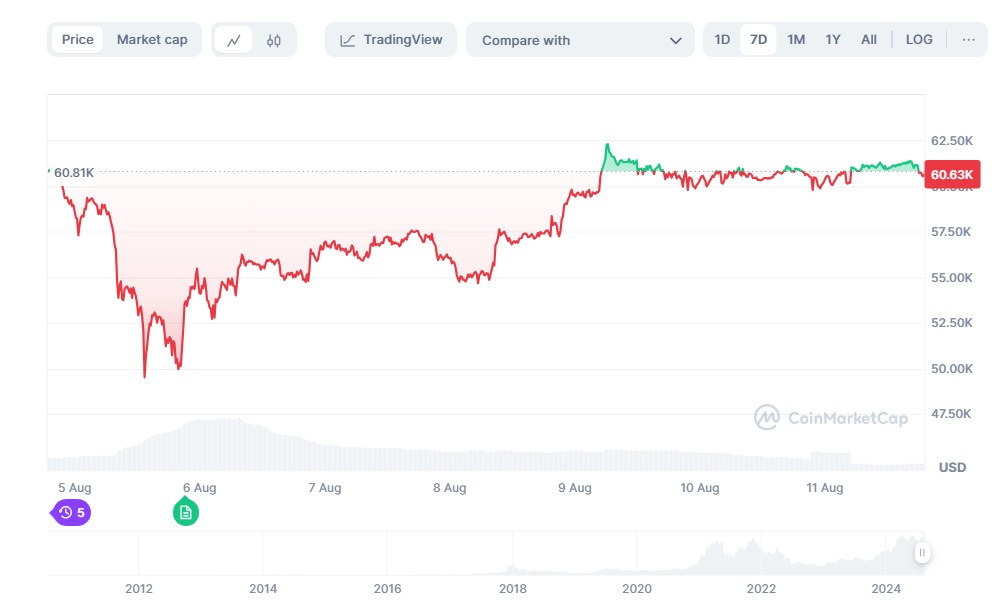
Task: Click the 55.00K axis label
Action: (x=952, y=278)
